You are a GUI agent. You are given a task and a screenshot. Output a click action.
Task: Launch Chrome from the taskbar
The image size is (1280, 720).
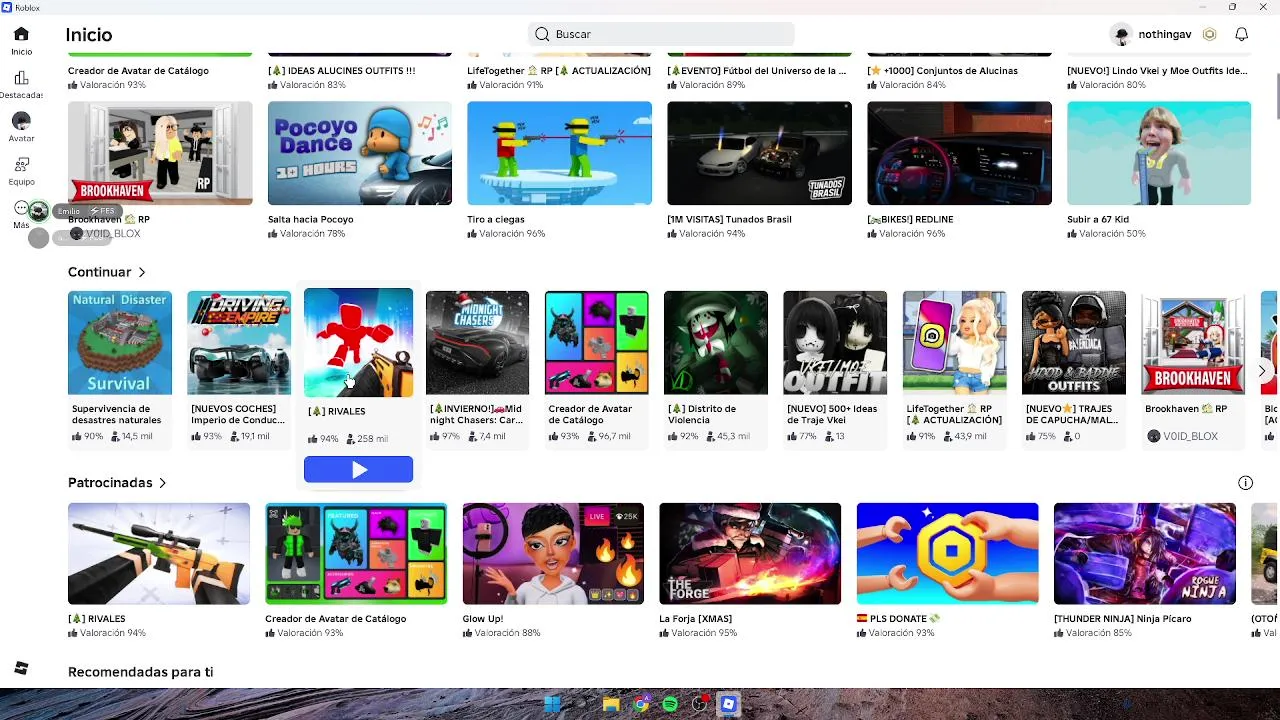(641, 704)
